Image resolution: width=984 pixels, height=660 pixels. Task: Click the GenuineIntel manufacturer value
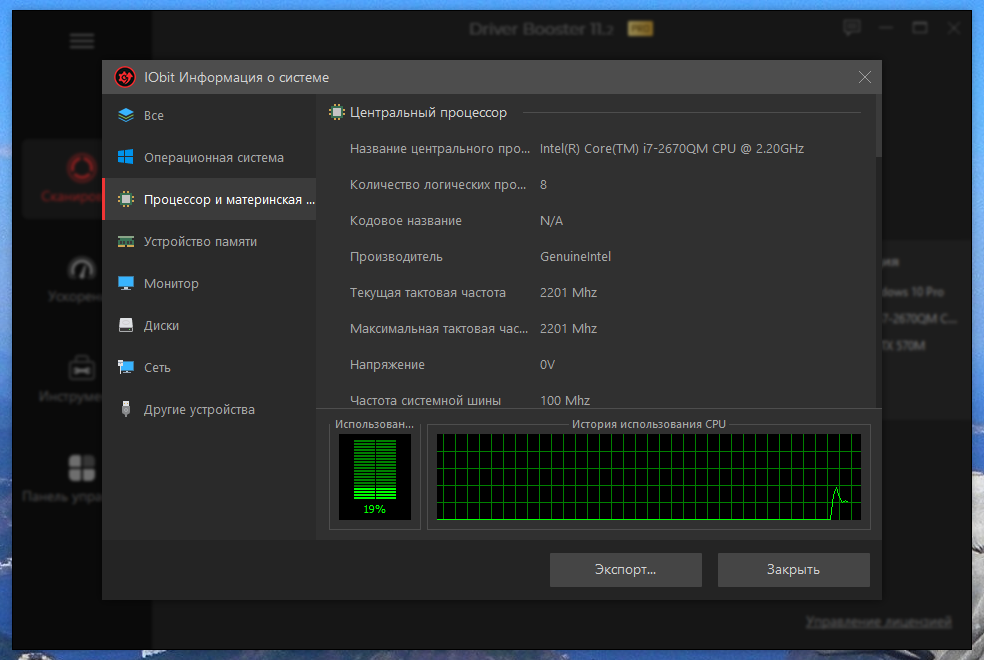point(575,257)
